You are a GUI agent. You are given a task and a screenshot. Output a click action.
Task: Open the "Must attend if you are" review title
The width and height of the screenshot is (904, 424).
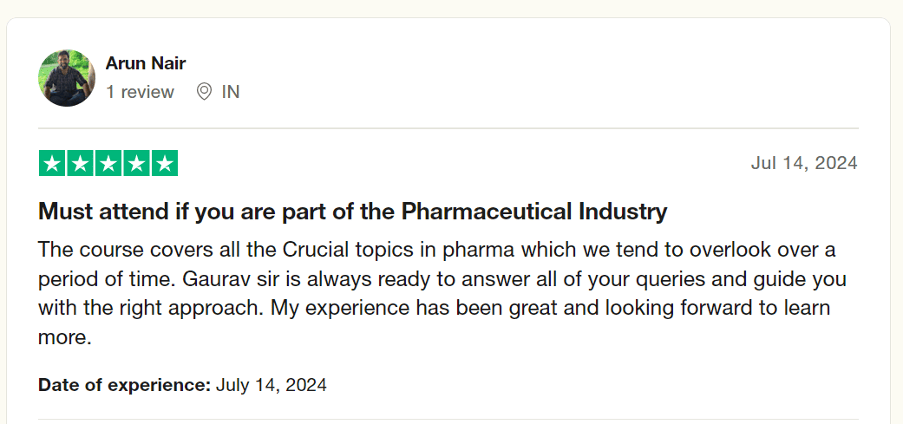(x=152, y=212)
